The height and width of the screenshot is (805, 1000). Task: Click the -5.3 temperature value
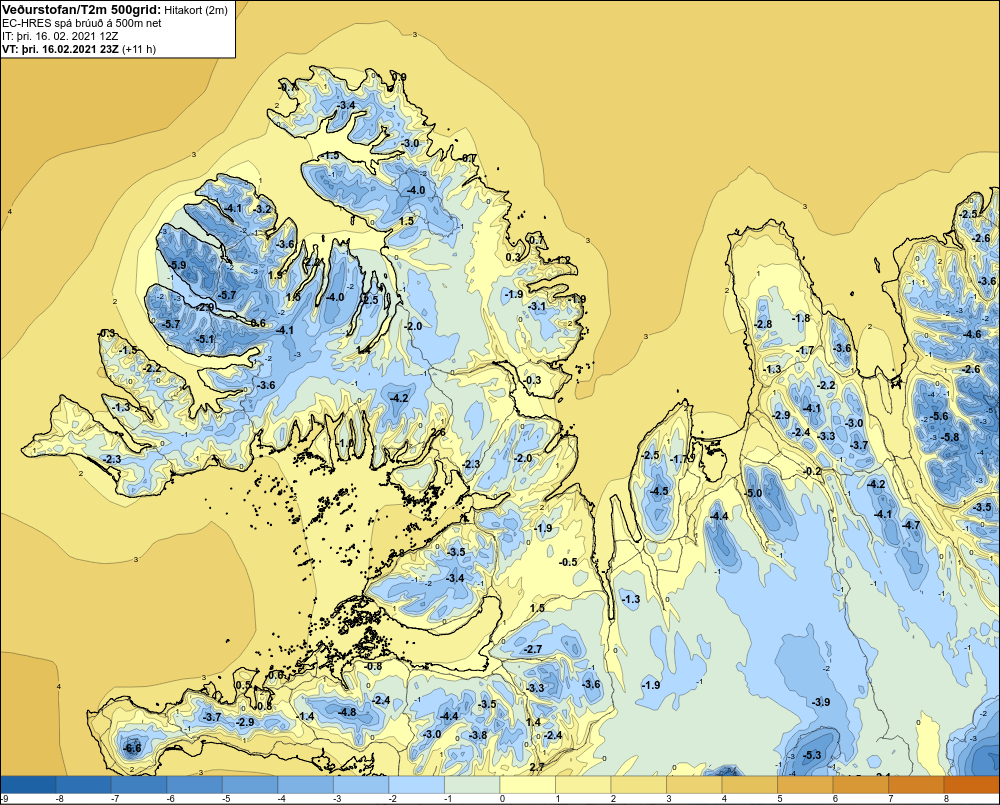(x=812, y=755)
